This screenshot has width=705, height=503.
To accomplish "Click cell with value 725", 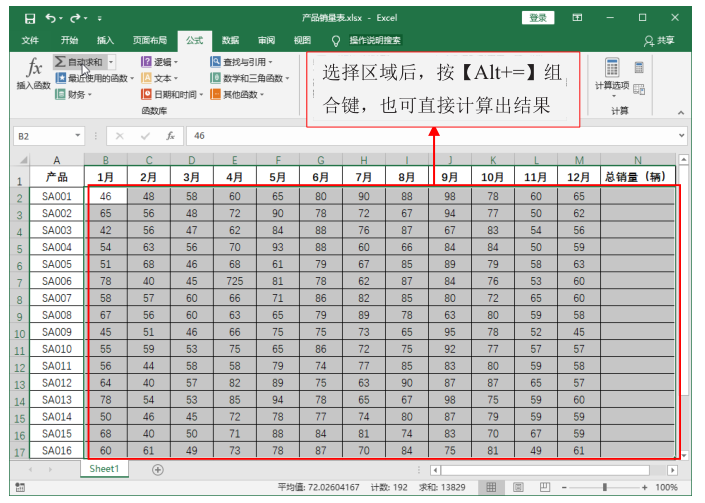I will (x=235, y=281).
